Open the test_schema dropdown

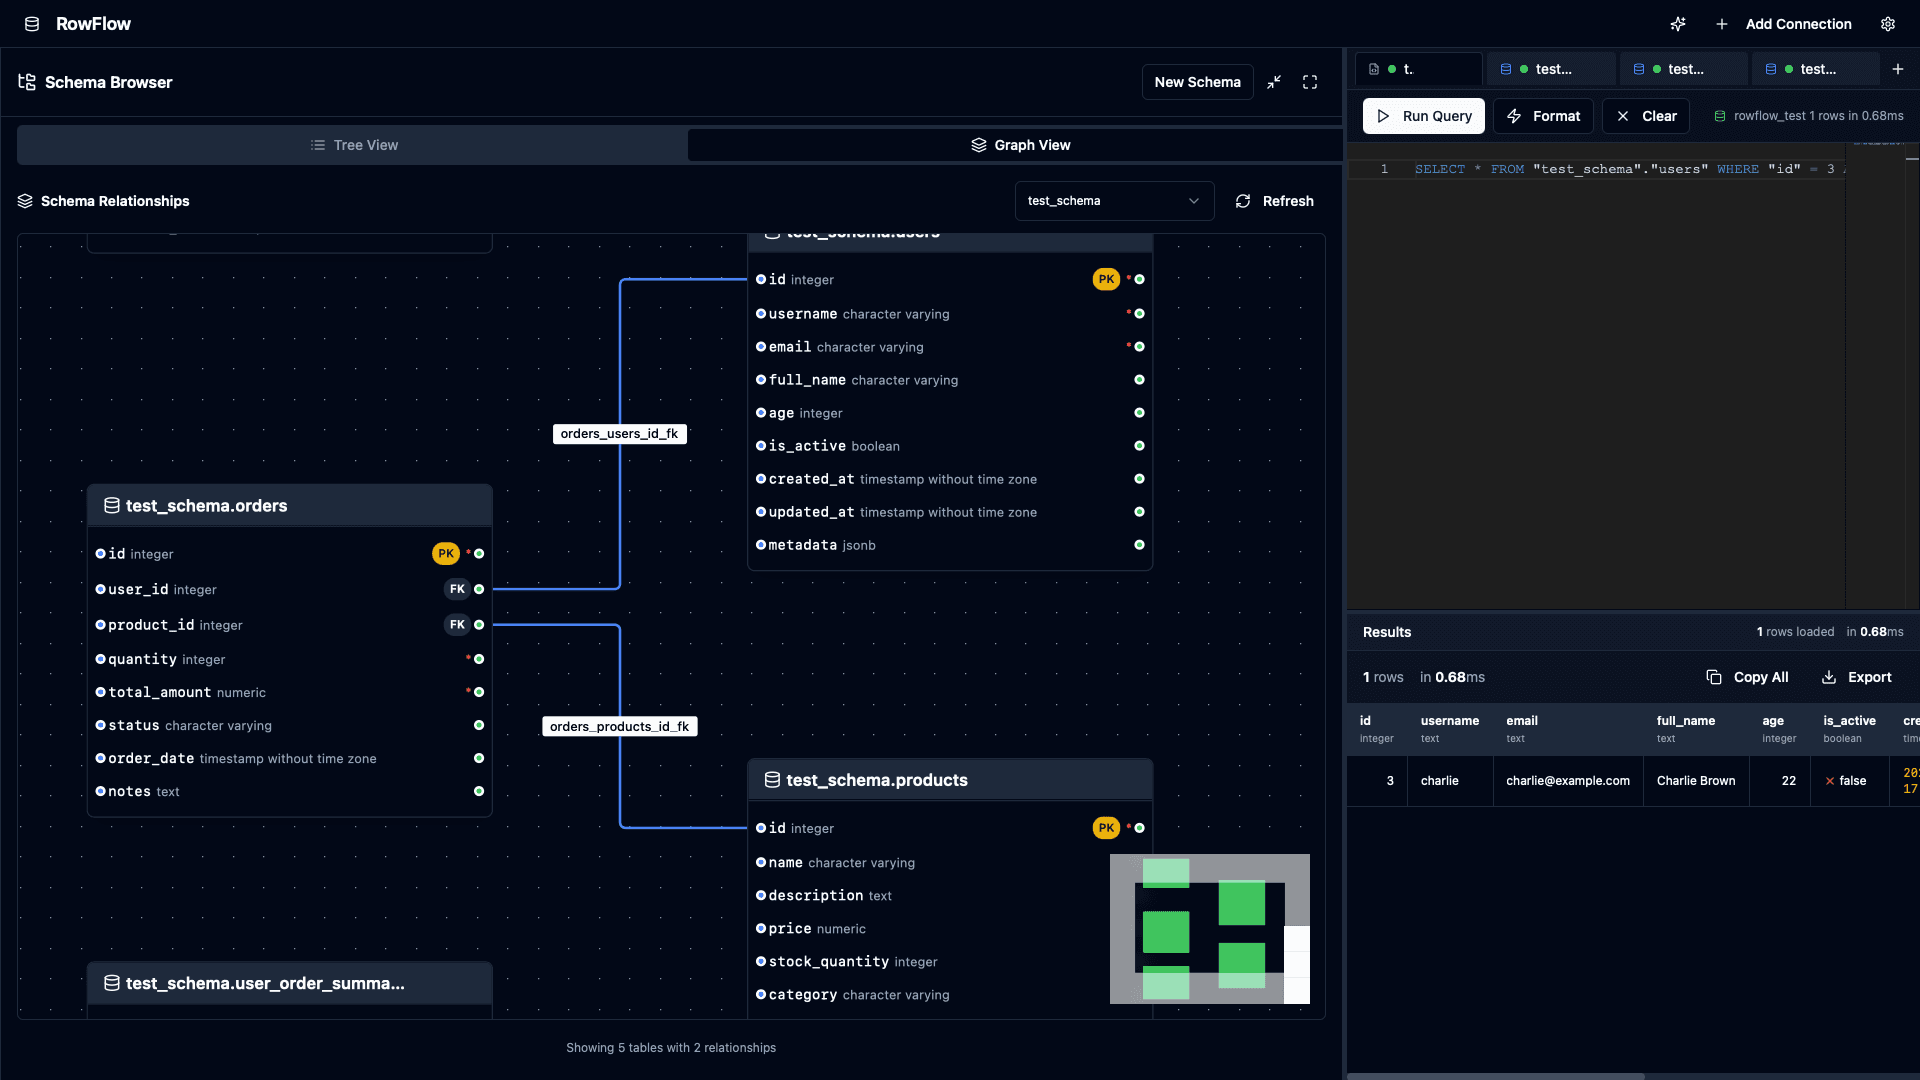click(1113, 201)
